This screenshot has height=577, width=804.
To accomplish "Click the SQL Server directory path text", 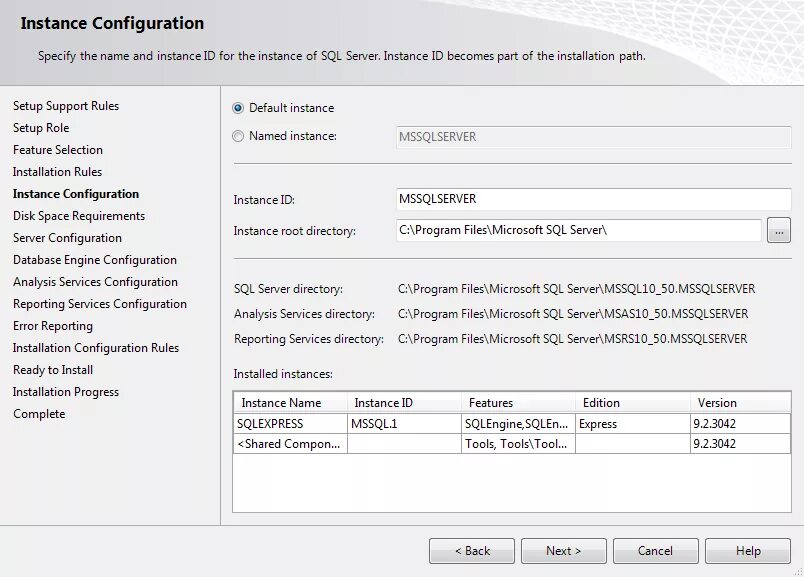I will (576, 289).
